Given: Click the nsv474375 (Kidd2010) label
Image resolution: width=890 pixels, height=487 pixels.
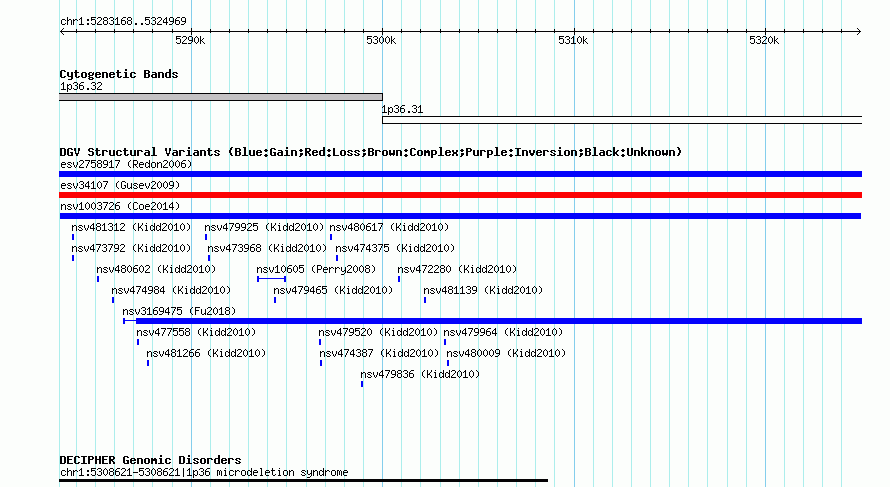Looking at the screenshot, I should (395, 248).
